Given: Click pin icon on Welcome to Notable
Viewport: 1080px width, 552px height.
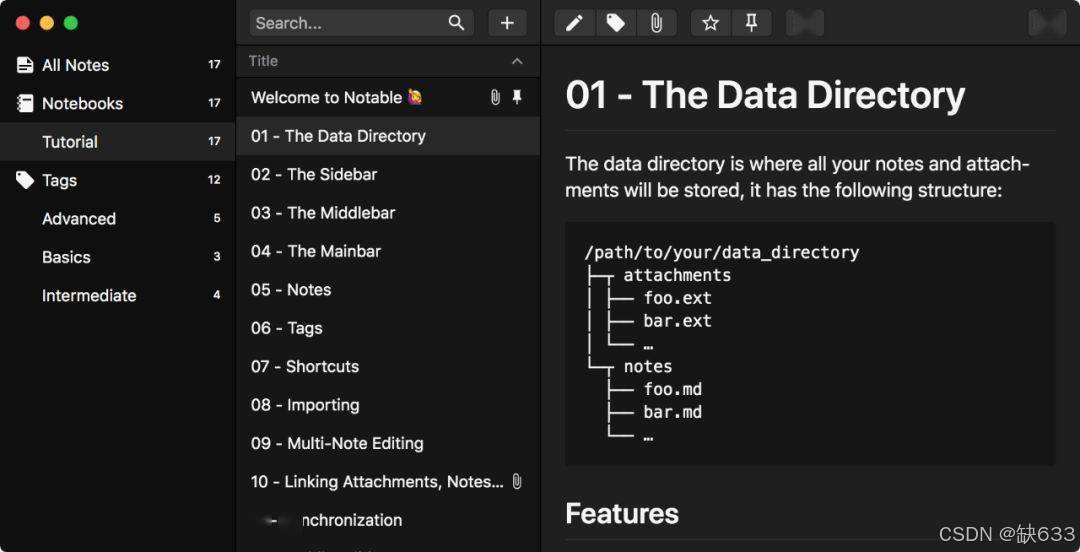Looking at the screenshot, I should (x=517, y=98).
